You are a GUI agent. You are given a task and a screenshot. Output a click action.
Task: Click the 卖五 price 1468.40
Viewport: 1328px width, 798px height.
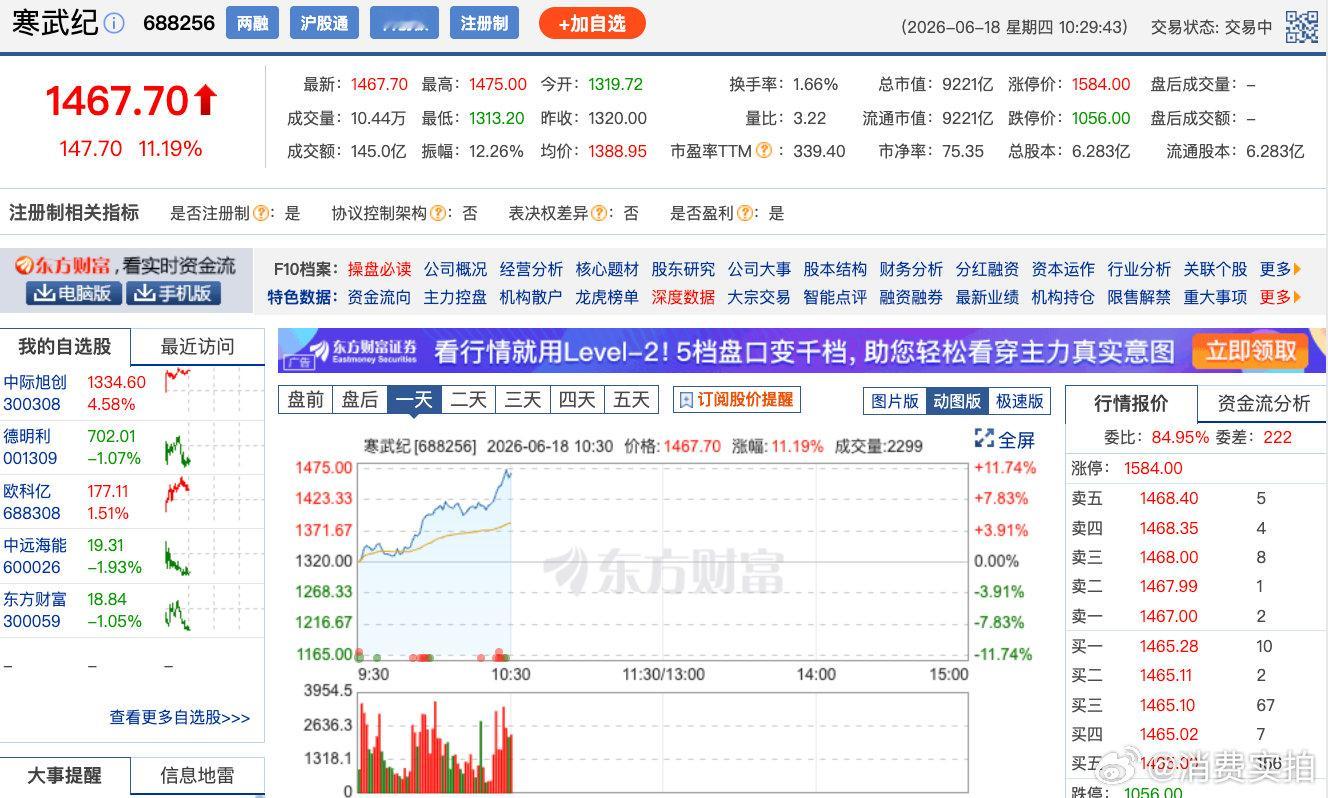point(1168,498)
